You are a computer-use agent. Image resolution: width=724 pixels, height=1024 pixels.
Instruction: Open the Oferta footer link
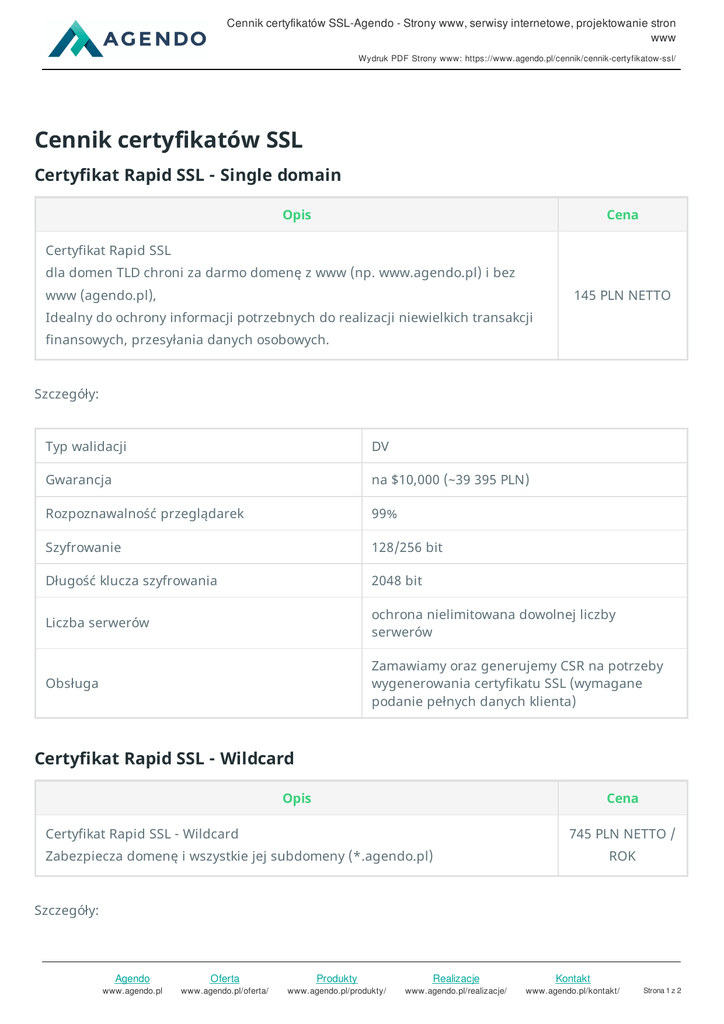pyautogui.click(x=224, y=978)
